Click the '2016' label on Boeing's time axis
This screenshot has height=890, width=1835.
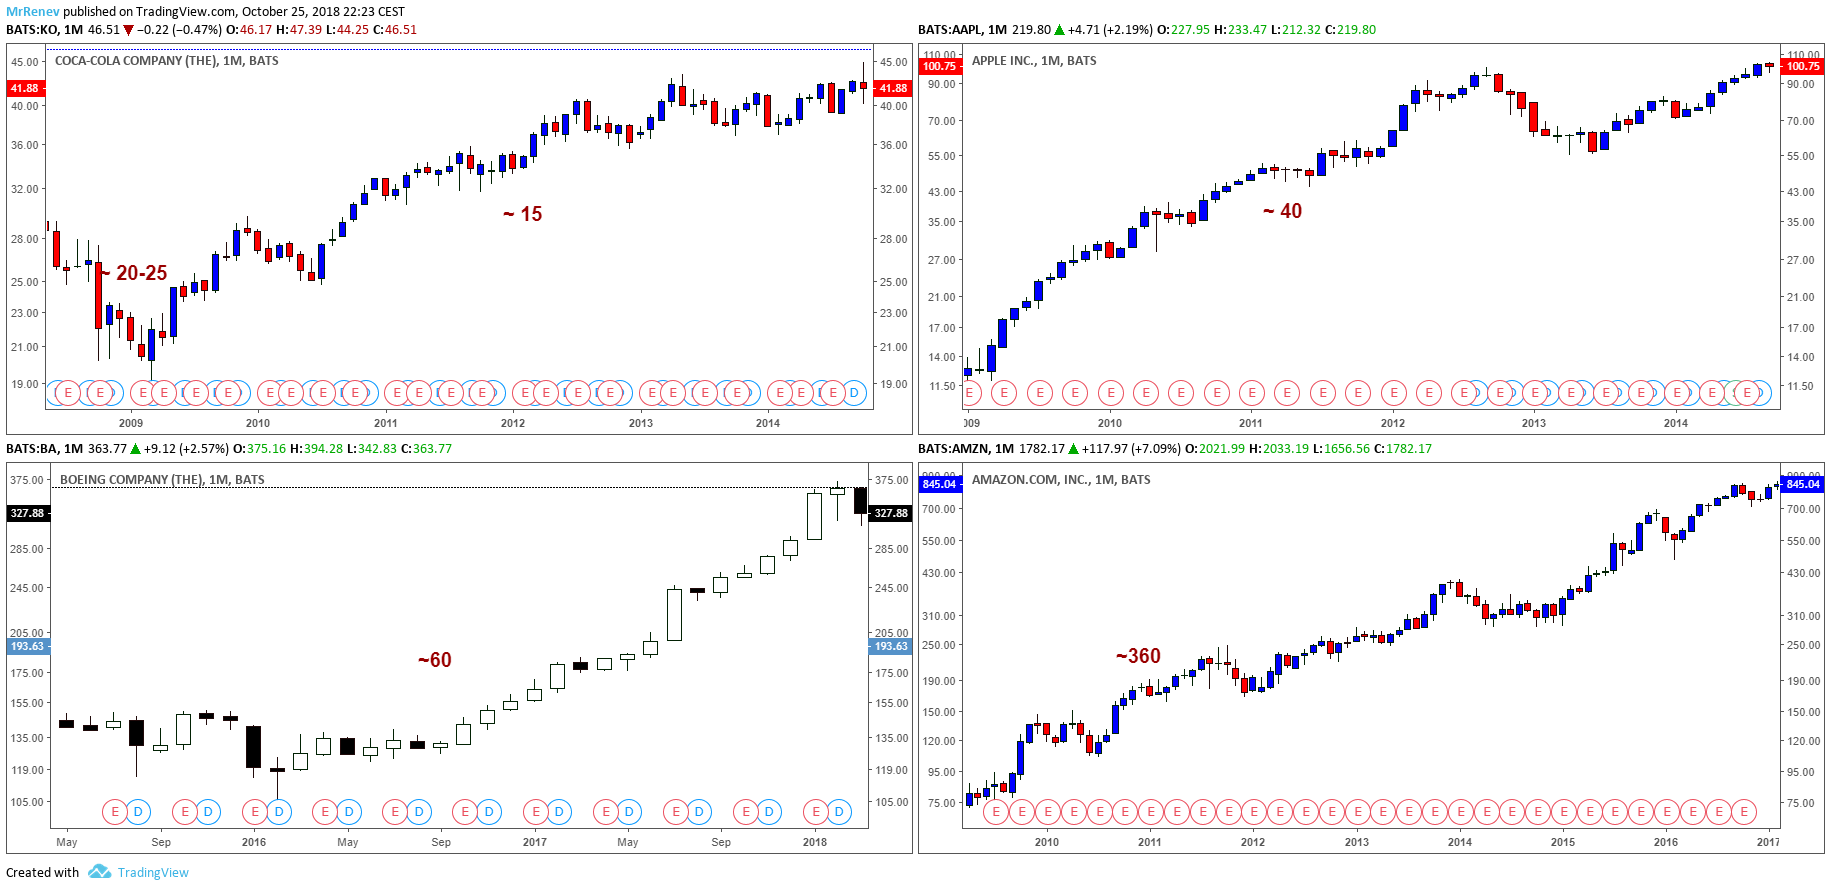(x=254, y=842)
